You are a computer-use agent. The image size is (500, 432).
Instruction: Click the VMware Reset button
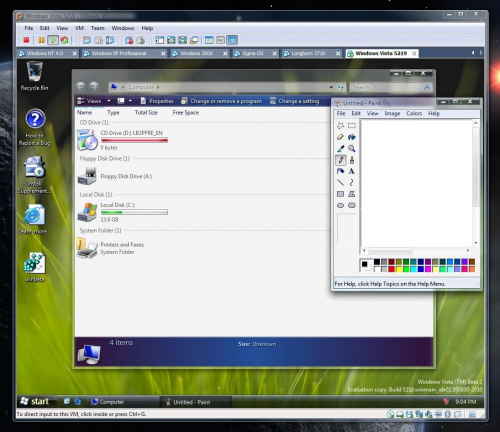pos(64,40)
